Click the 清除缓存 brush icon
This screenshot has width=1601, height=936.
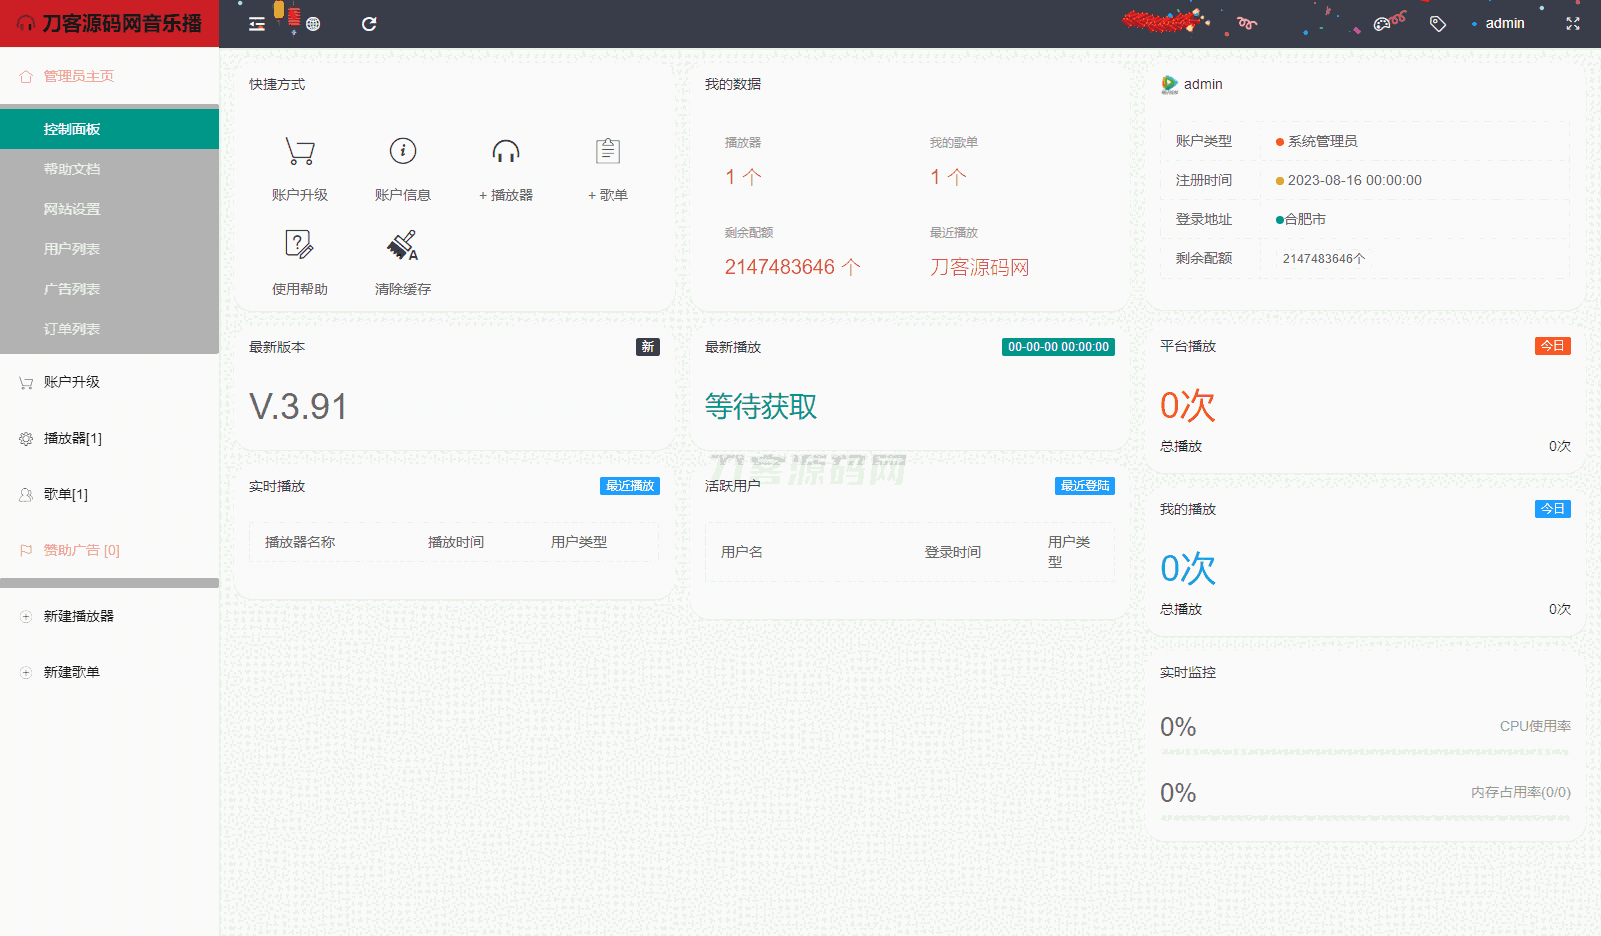[x=403, y=245]
